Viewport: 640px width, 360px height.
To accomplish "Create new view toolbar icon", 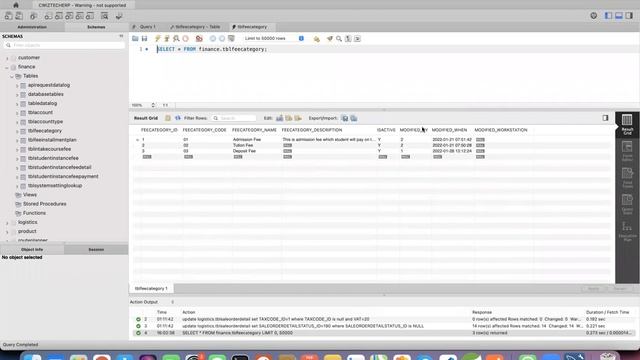I will [69, 16].
